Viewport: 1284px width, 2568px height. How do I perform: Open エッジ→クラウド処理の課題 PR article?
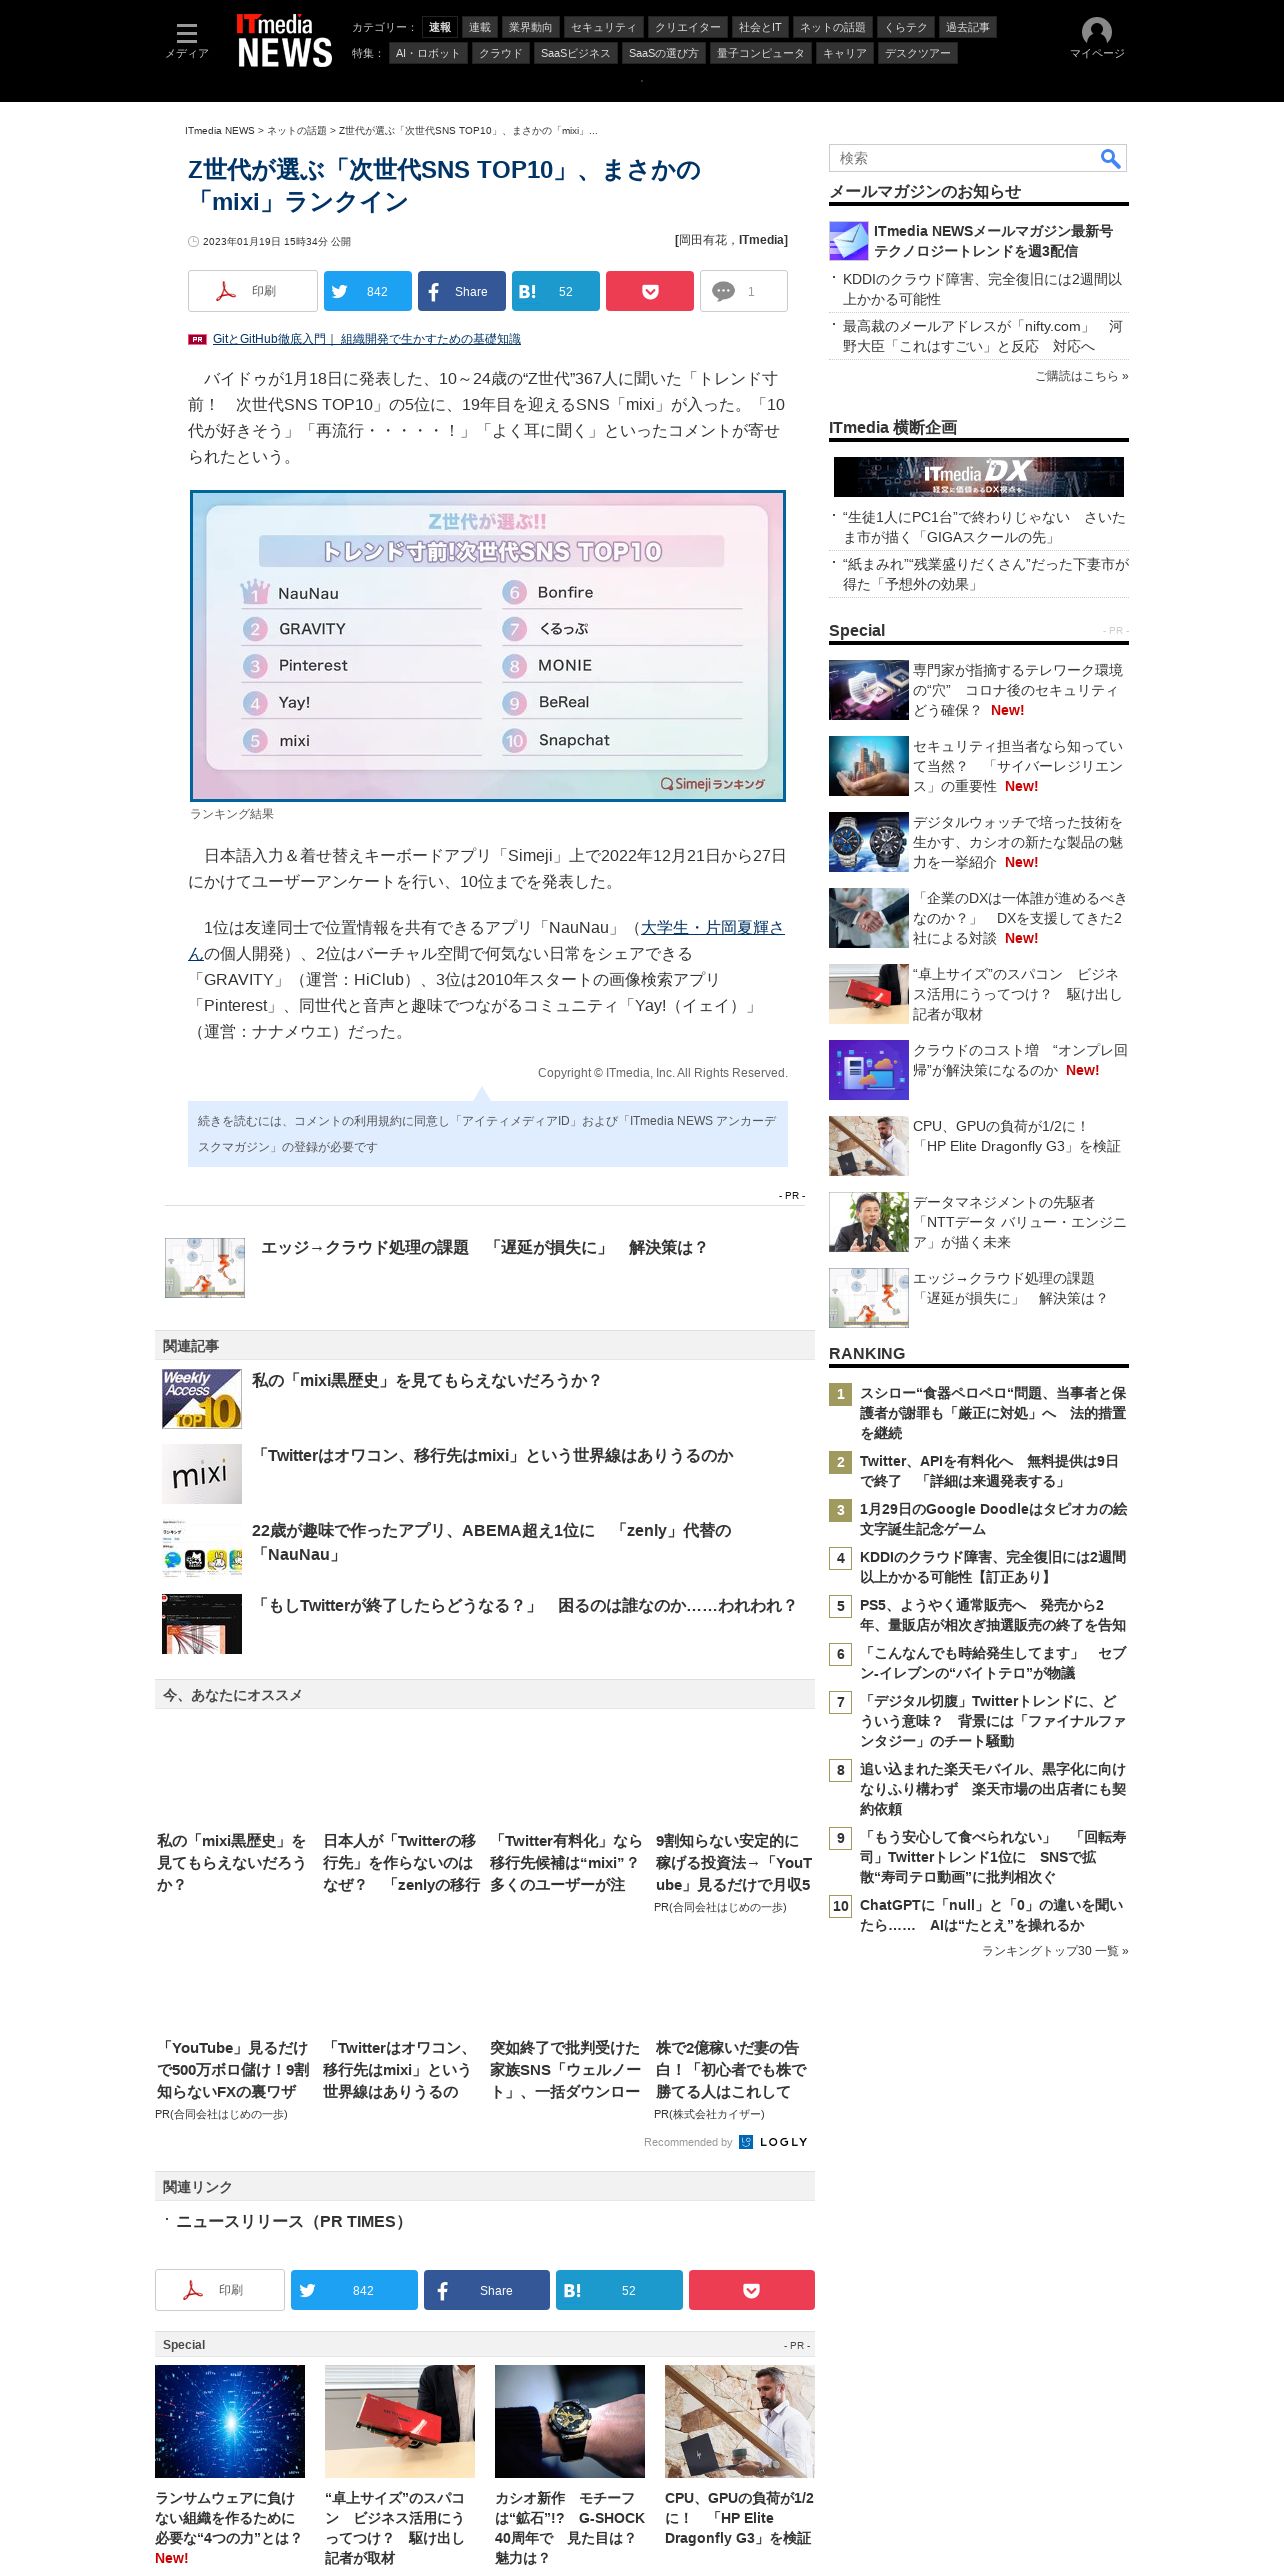coord(485,1247)
